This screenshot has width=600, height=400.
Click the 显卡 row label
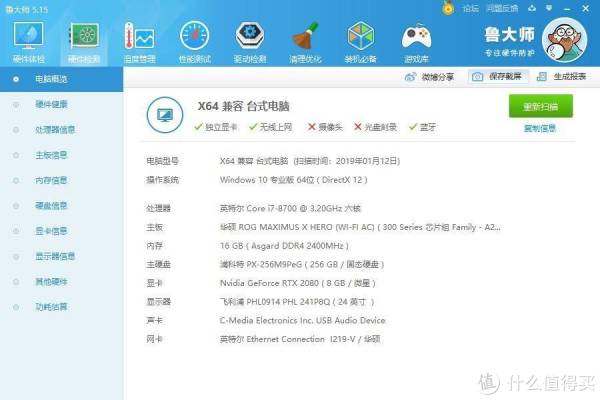coord(154,283)
